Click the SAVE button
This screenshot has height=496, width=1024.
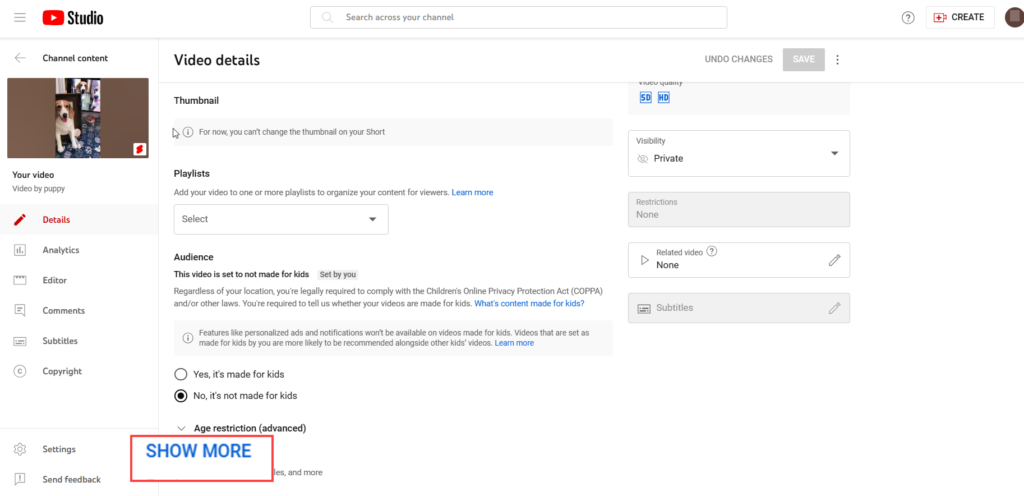pyautogui.click(x=803, y=59)
